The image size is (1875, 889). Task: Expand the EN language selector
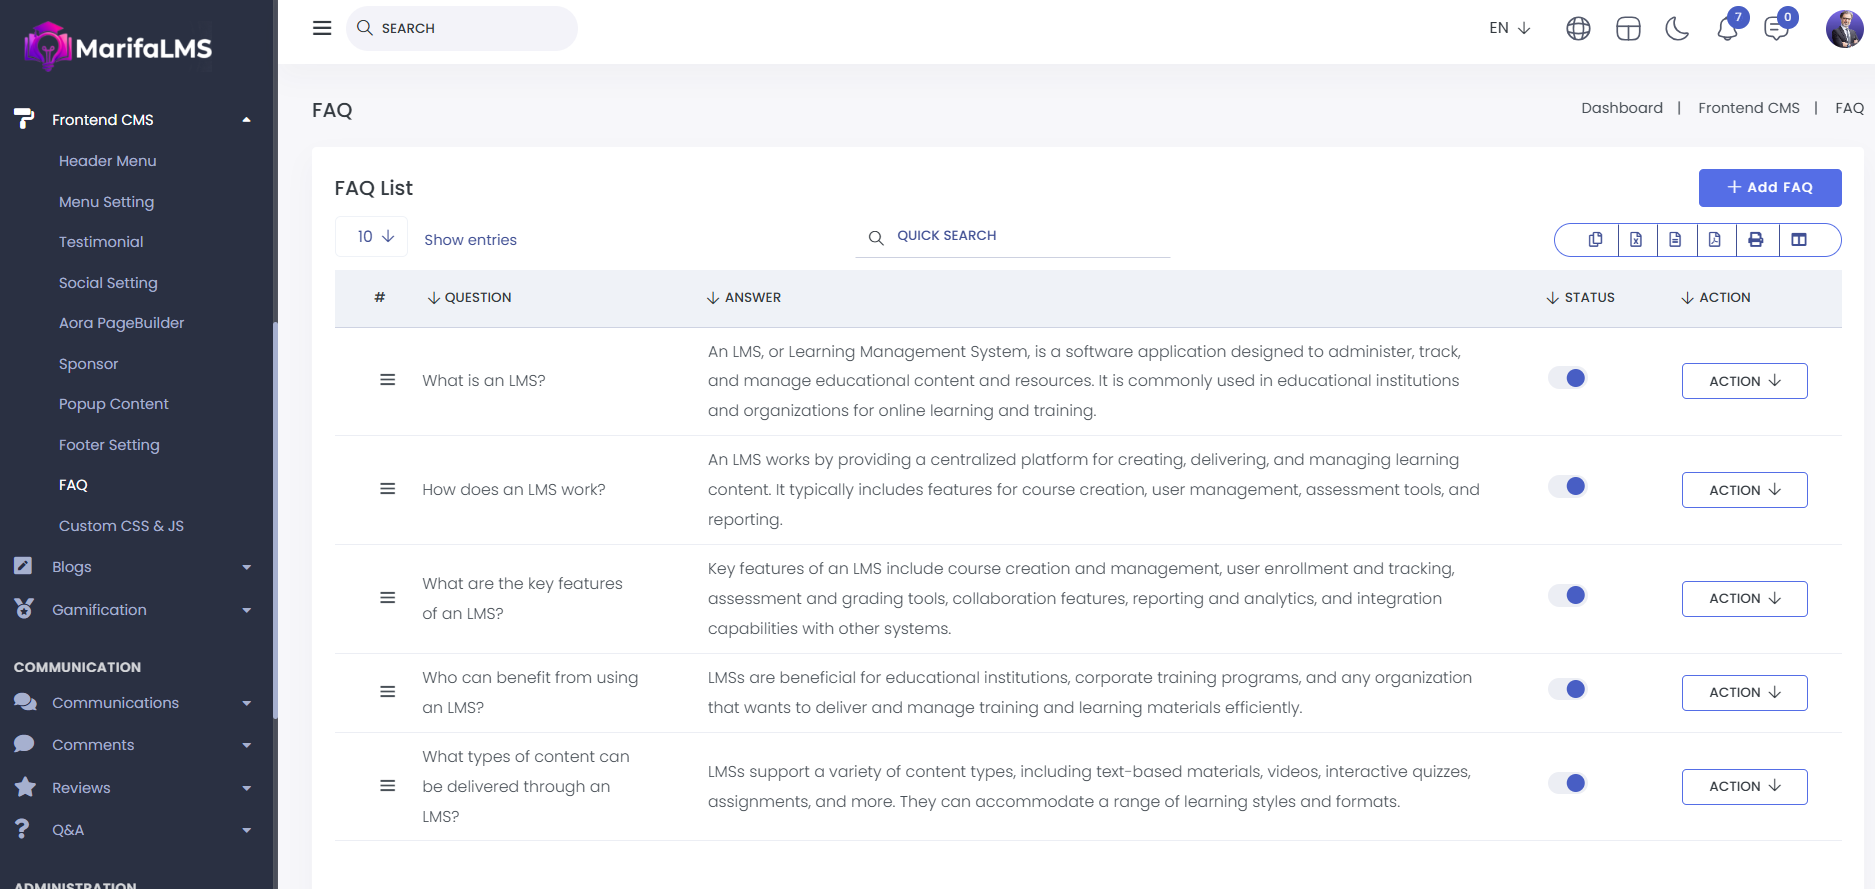tap(1509, 28)
